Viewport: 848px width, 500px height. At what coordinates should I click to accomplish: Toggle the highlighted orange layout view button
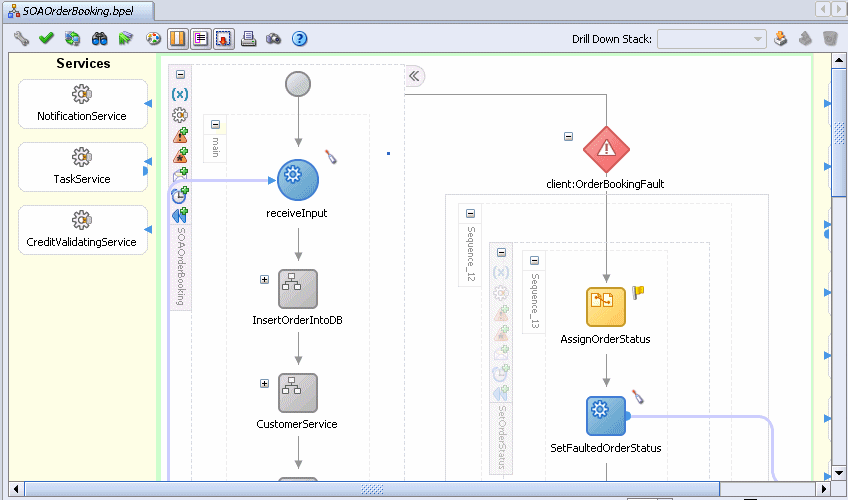click(177, 38)
